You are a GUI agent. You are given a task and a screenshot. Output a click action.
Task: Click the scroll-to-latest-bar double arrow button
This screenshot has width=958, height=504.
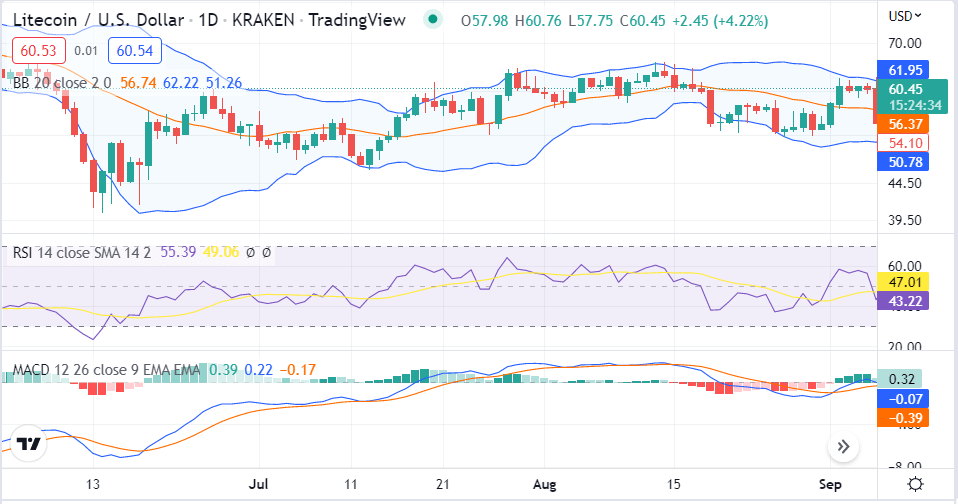[843, 447]
